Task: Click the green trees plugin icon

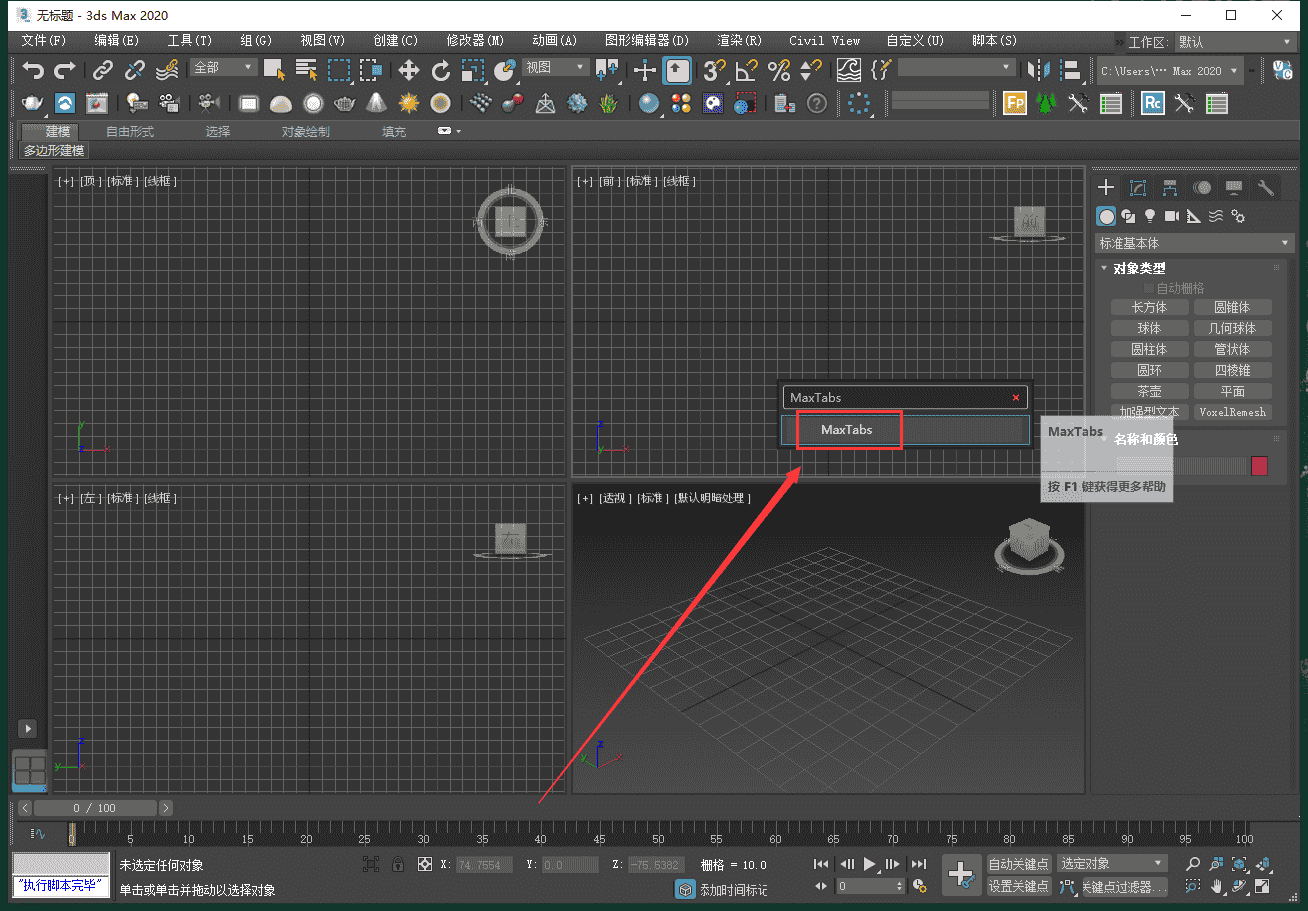Action: (1046, 103)
